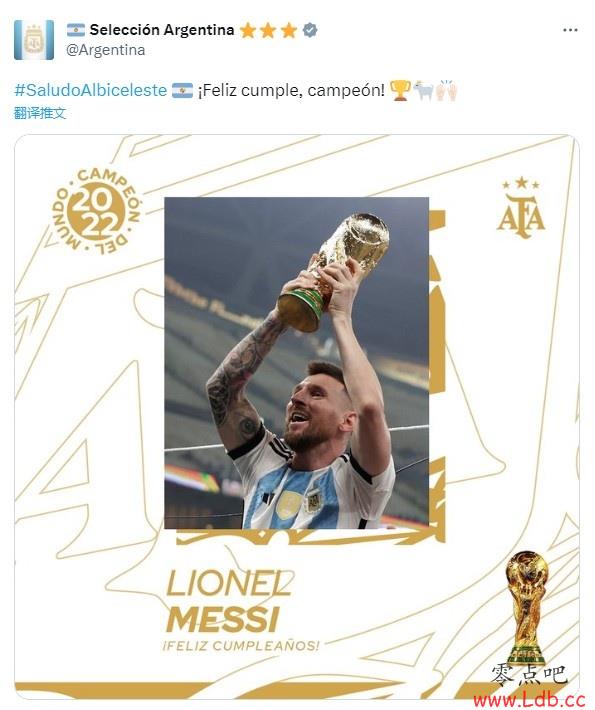This screenshot has width=595, height=710.
Task: Click the goat emoji in the tweet
Action: pyautogui.click(x=423, y=90)
